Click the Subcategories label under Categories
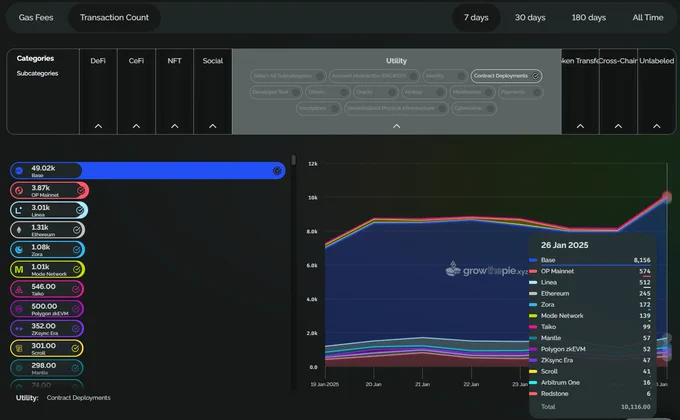Viewport: 680px width, 420px height. [37, 73]
